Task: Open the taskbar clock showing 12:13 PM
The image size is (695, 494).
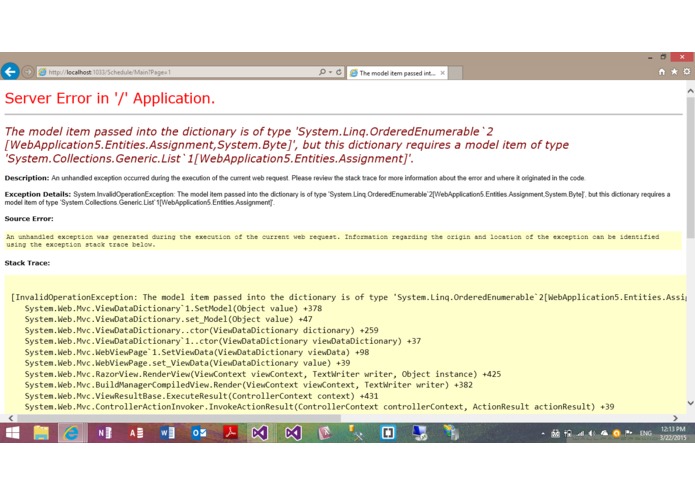Action: (x=673, y=434)
